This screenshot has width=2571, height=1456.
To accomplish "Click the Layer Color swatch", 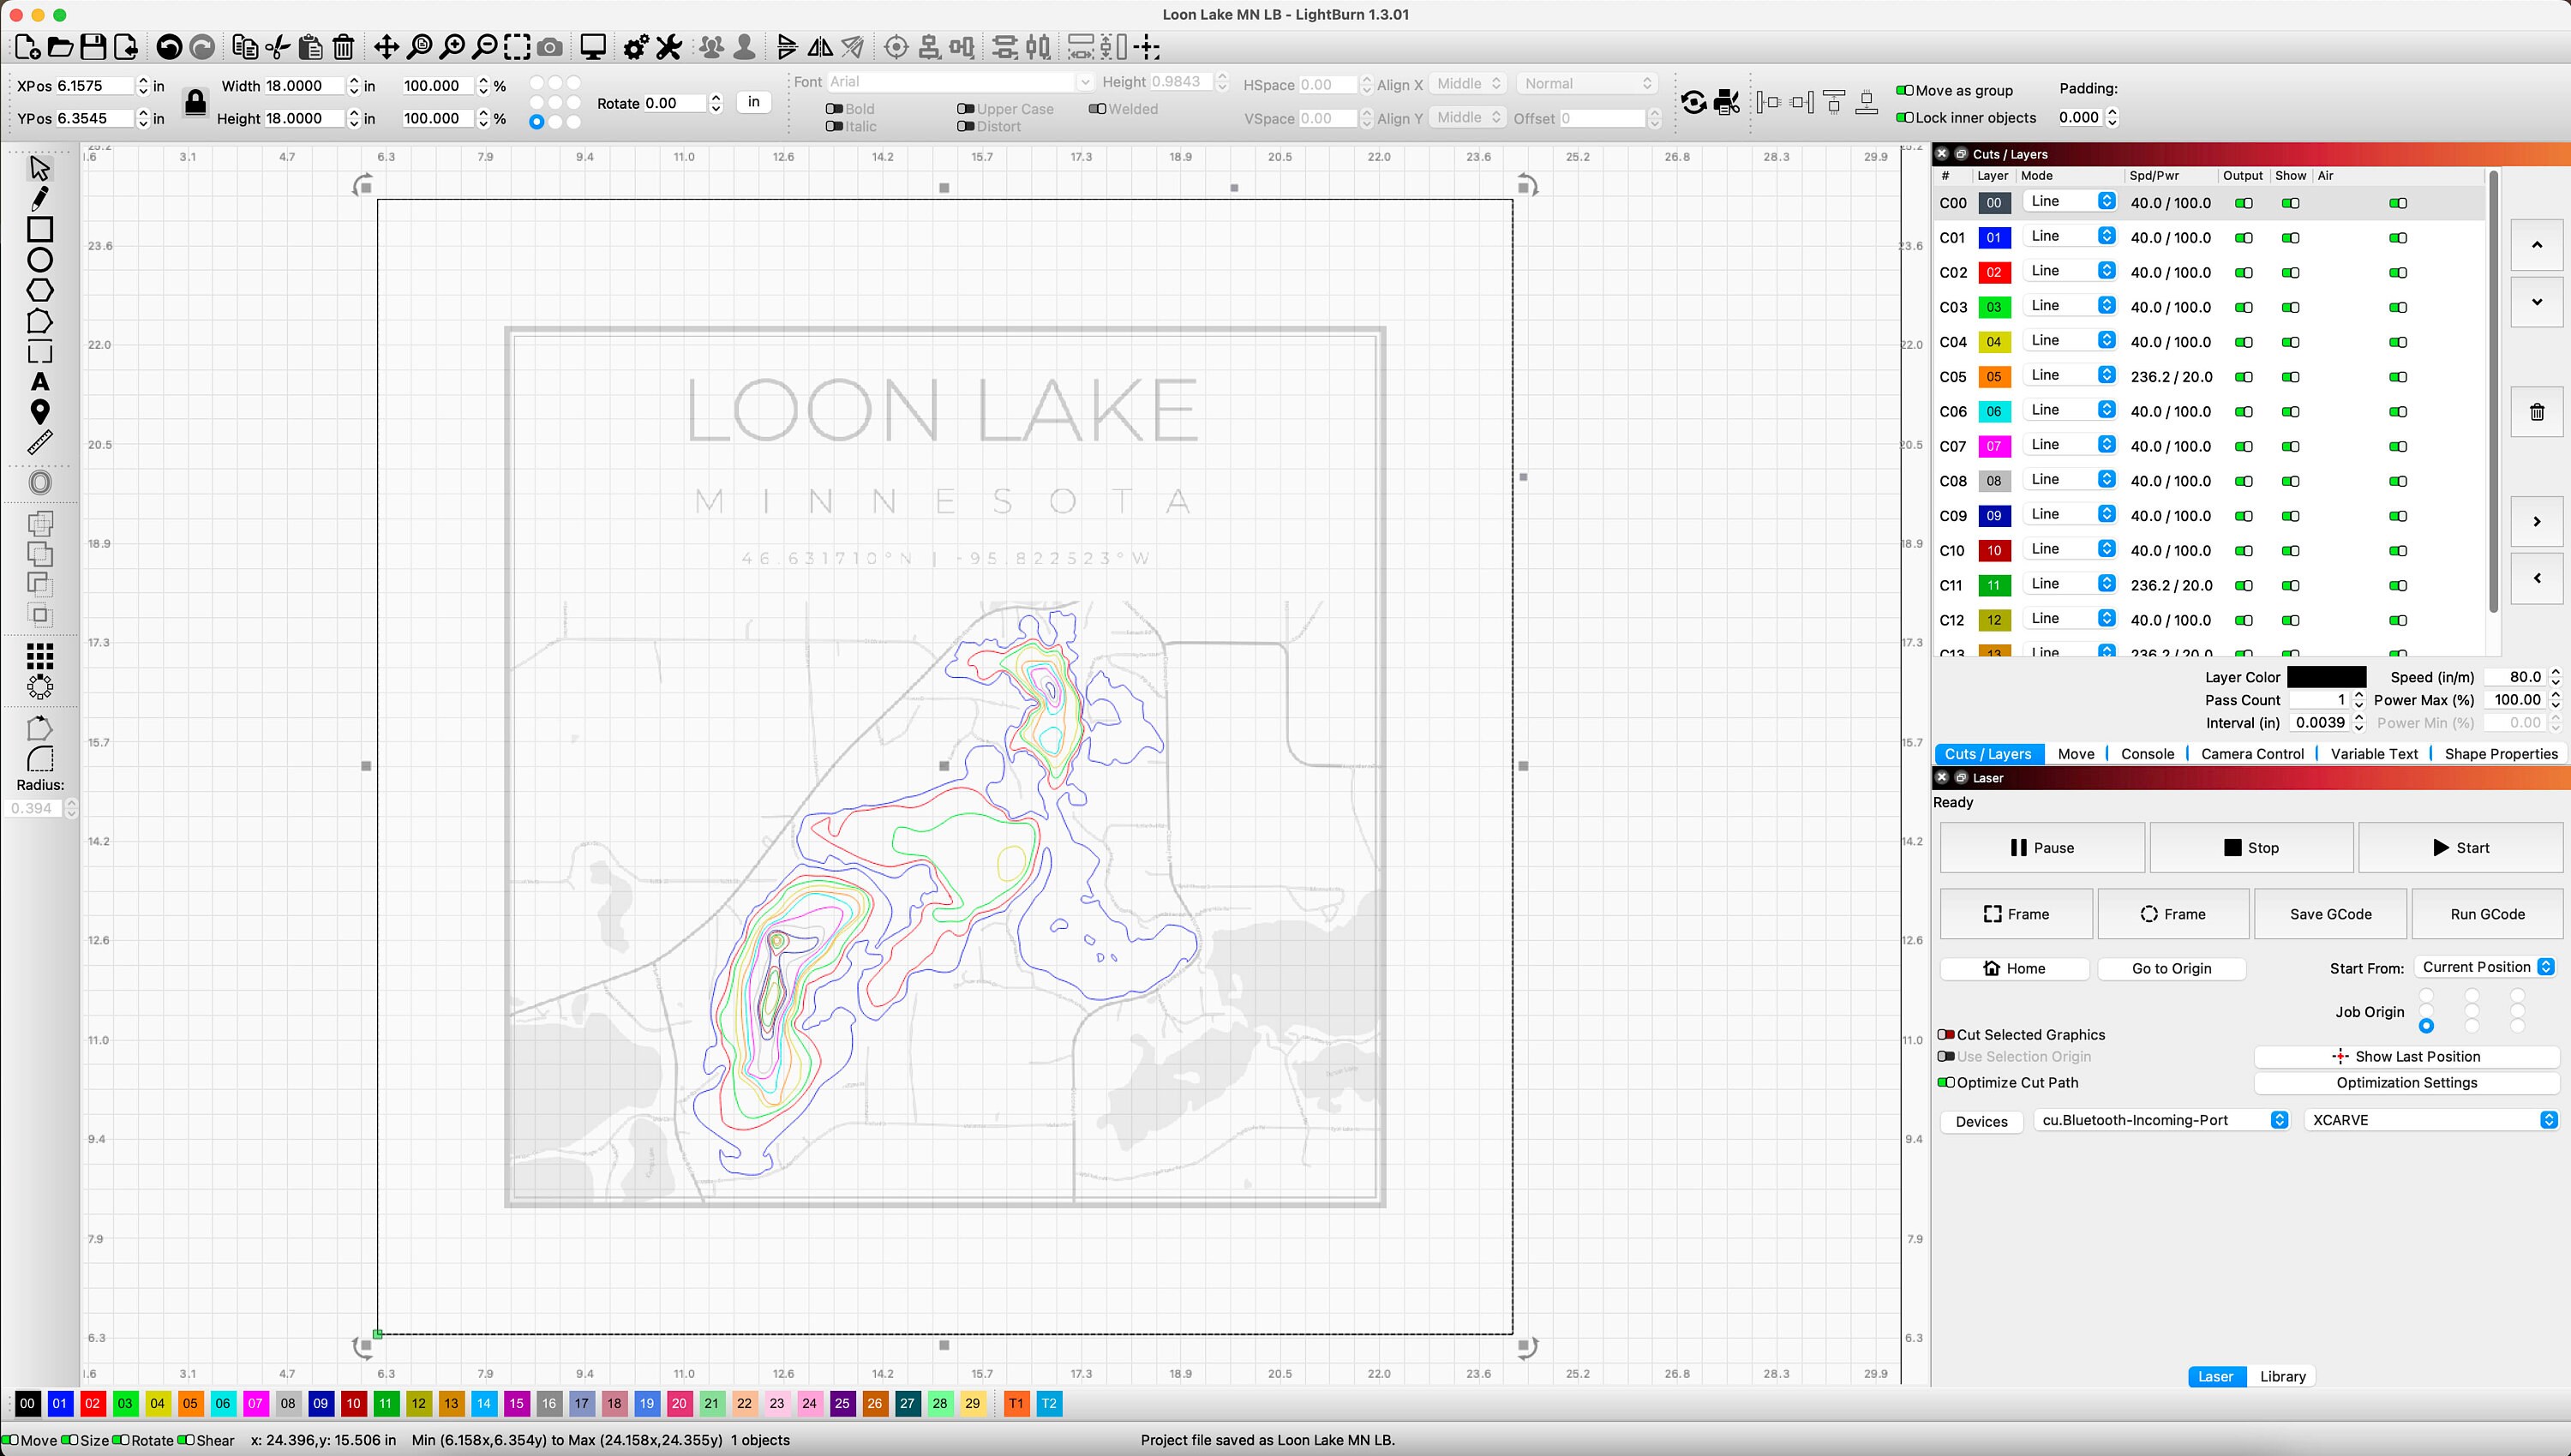I will click(x=2327, y=676).
